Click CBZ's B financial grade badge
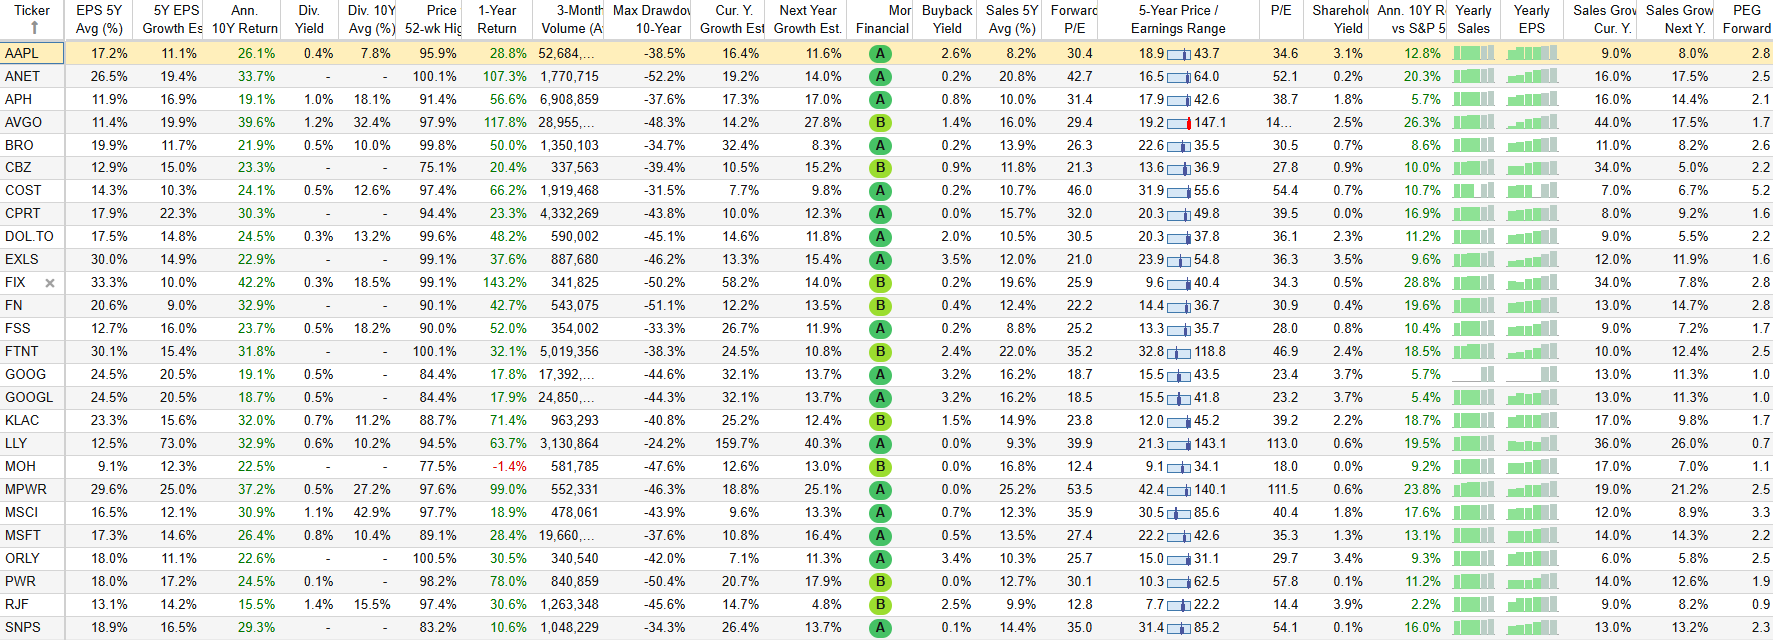The height and width of the screenshot is (640, 1773). coord(880,168)
